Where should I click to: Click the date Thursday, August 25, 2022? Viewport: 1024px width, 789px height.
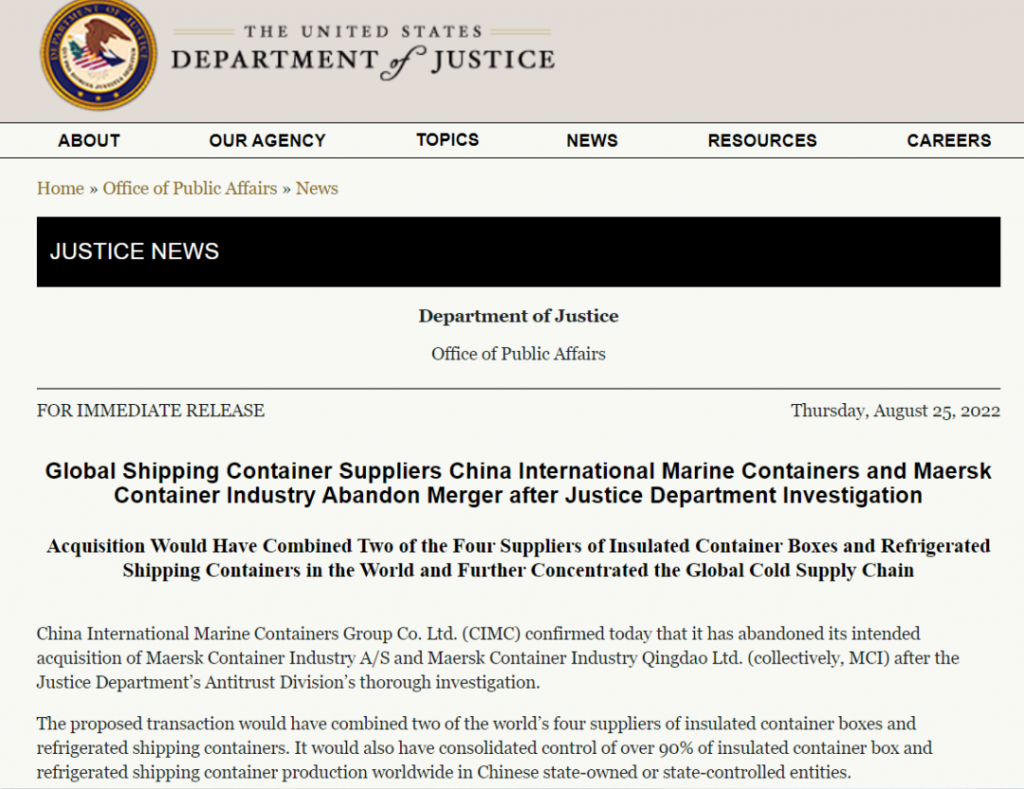point(895,411)
